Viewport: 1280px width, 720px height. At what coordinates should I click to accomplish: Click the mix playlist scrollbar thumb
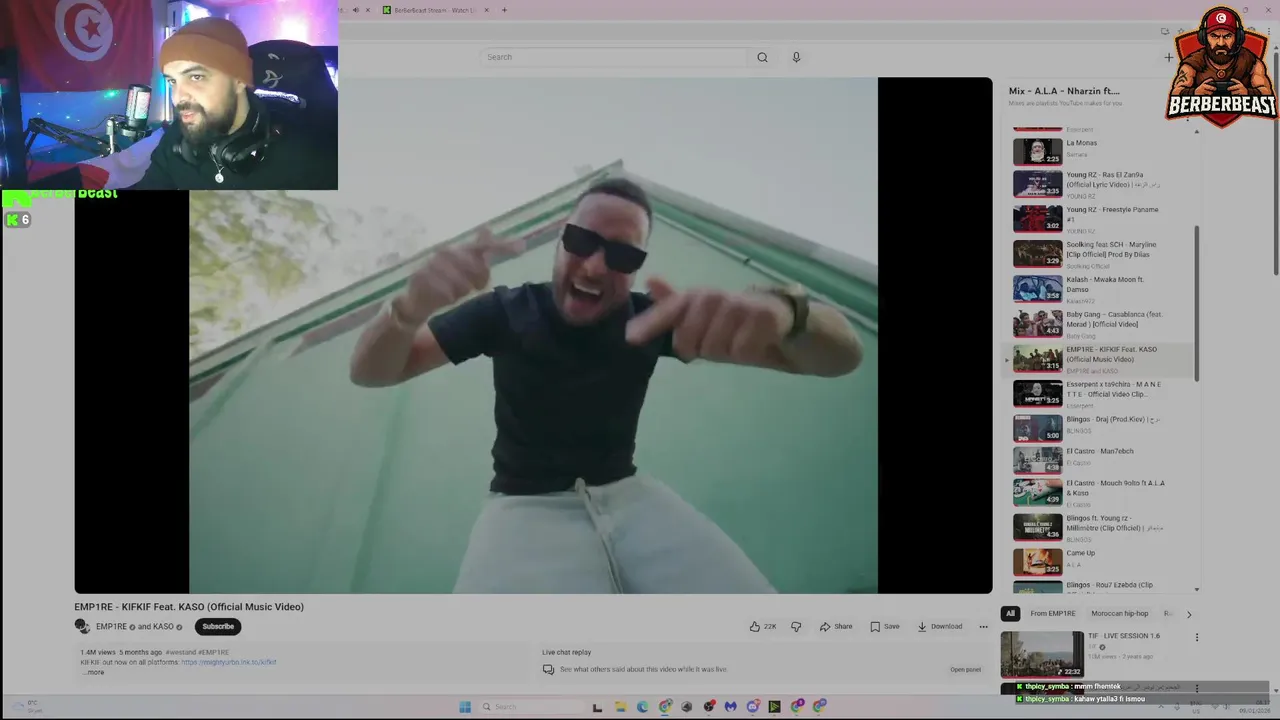pyautogui.click(x=1197, y=302)
